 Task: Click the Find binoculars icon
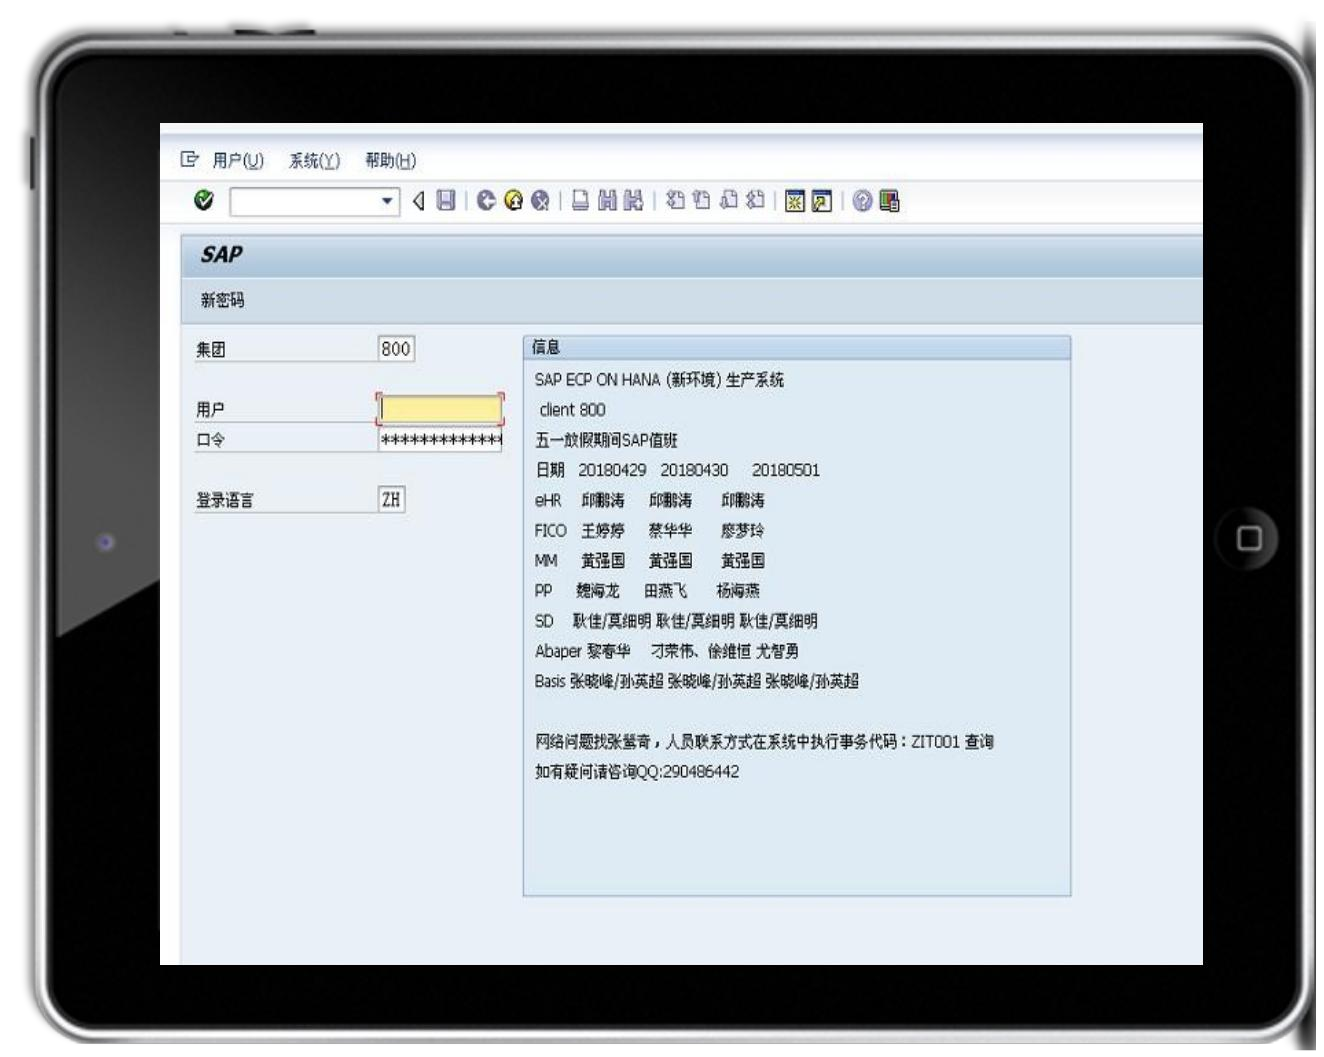[607, 201]
